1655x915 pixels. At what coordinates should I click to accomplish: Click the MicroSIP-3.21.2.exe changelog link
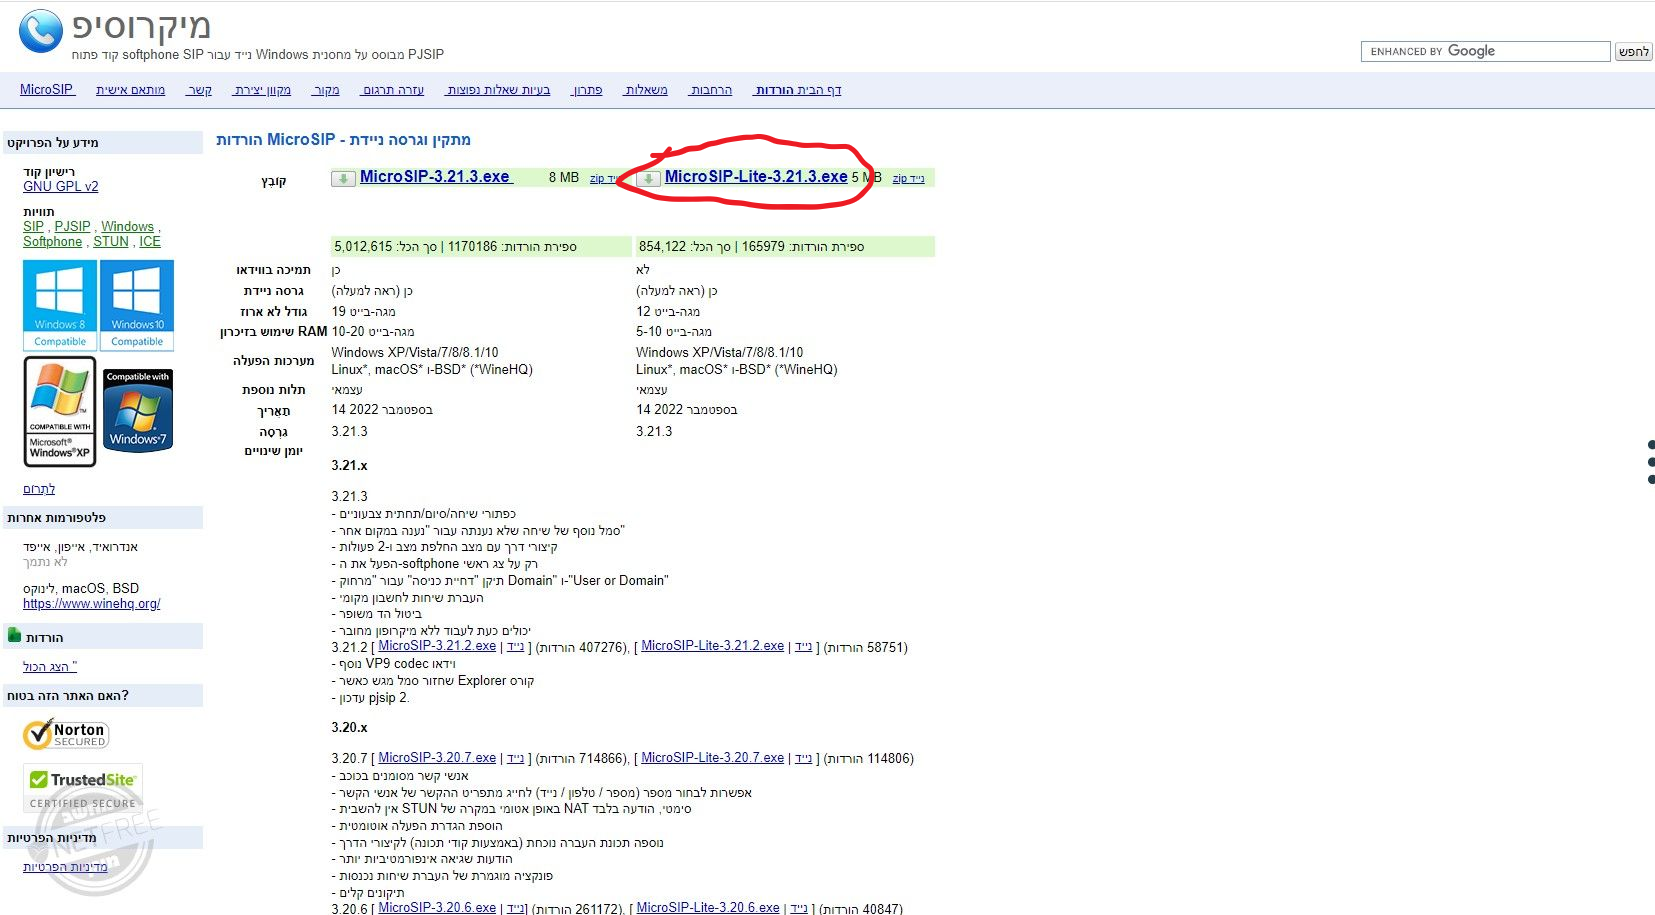coord(437,646)
